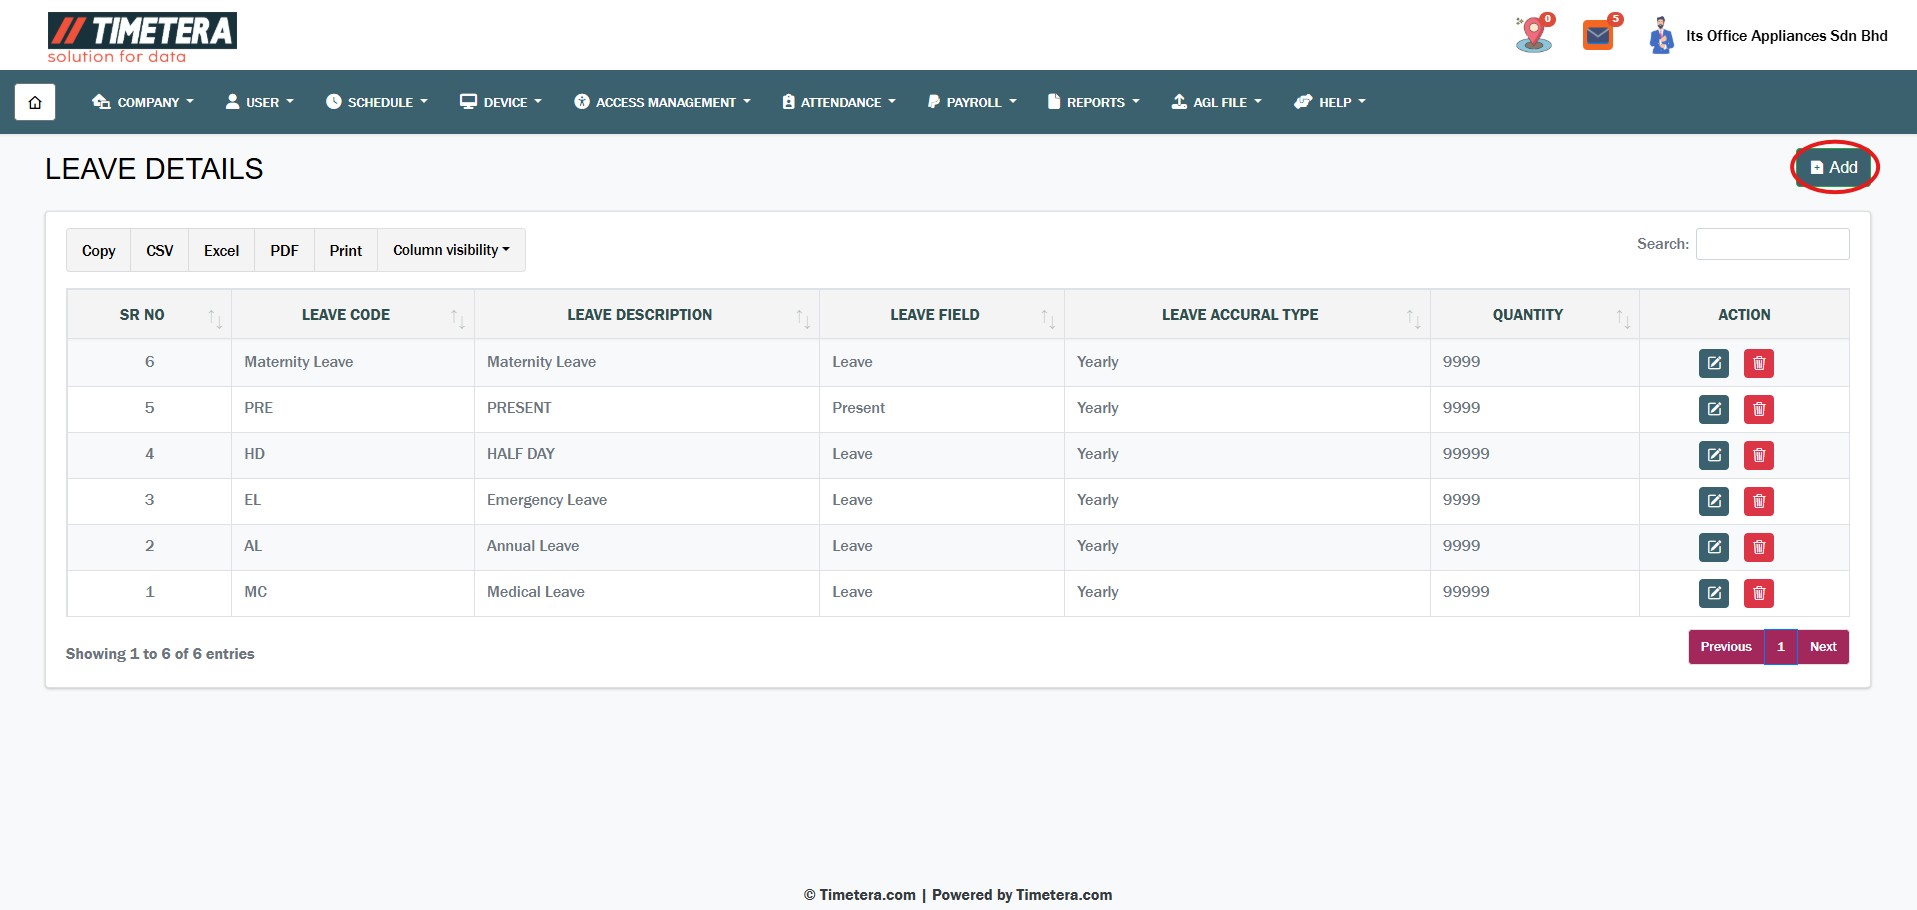Delete the Emergency Leave entry
Image resolution: width=1917 pixels, height=910 pixels.
tap(1758, 501)
